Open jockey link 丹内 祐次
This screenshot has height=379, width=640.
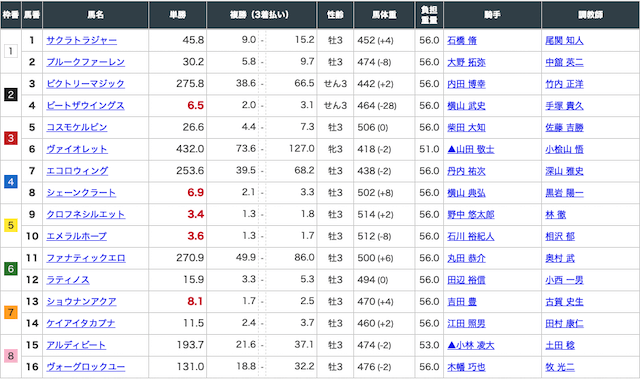click(466, 171)
